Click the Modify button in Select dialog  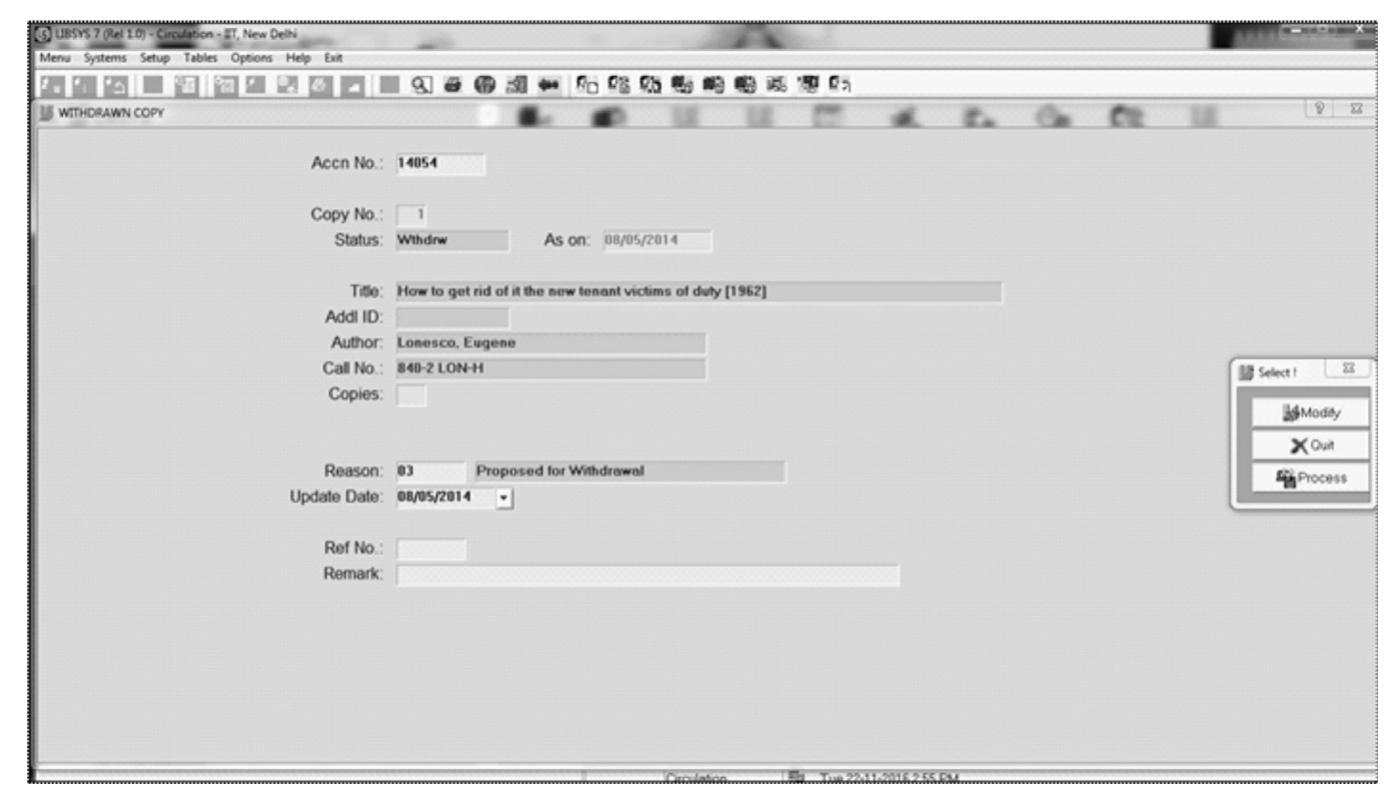point(1310,411)
